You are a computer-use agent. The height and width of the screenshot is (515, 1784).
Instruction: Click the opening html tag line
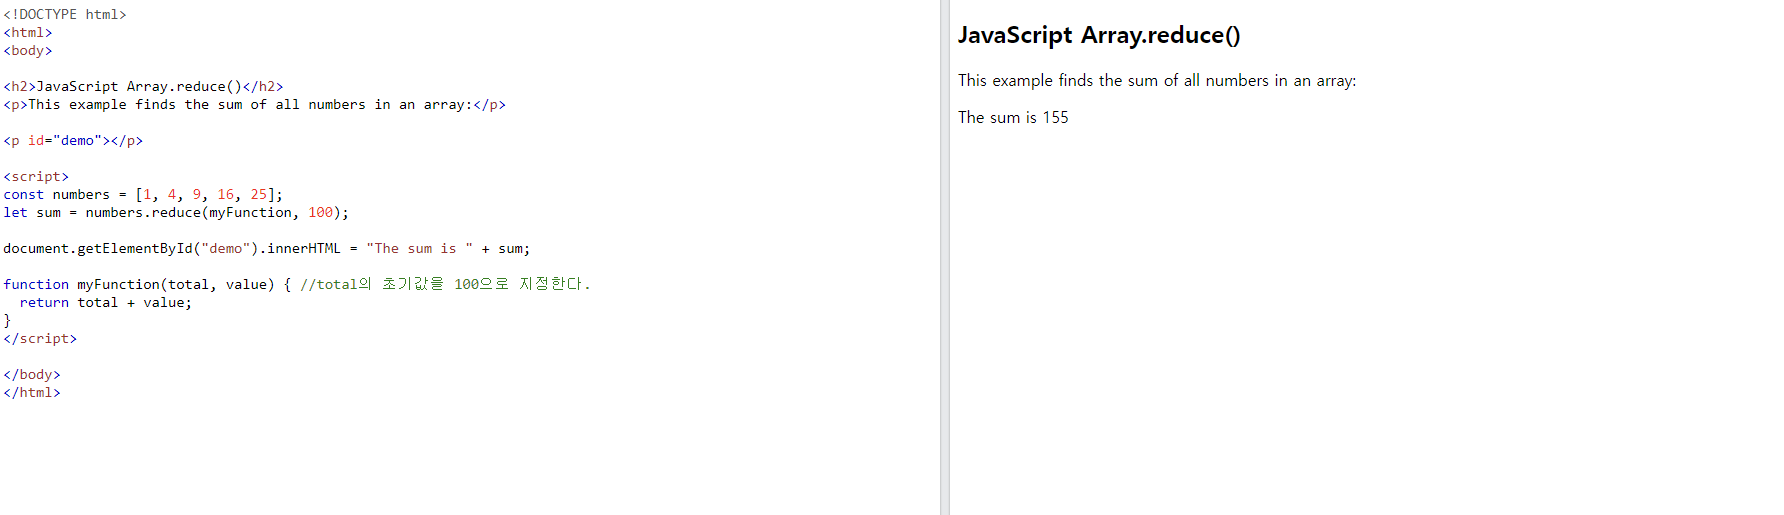[x=28, y=32]
